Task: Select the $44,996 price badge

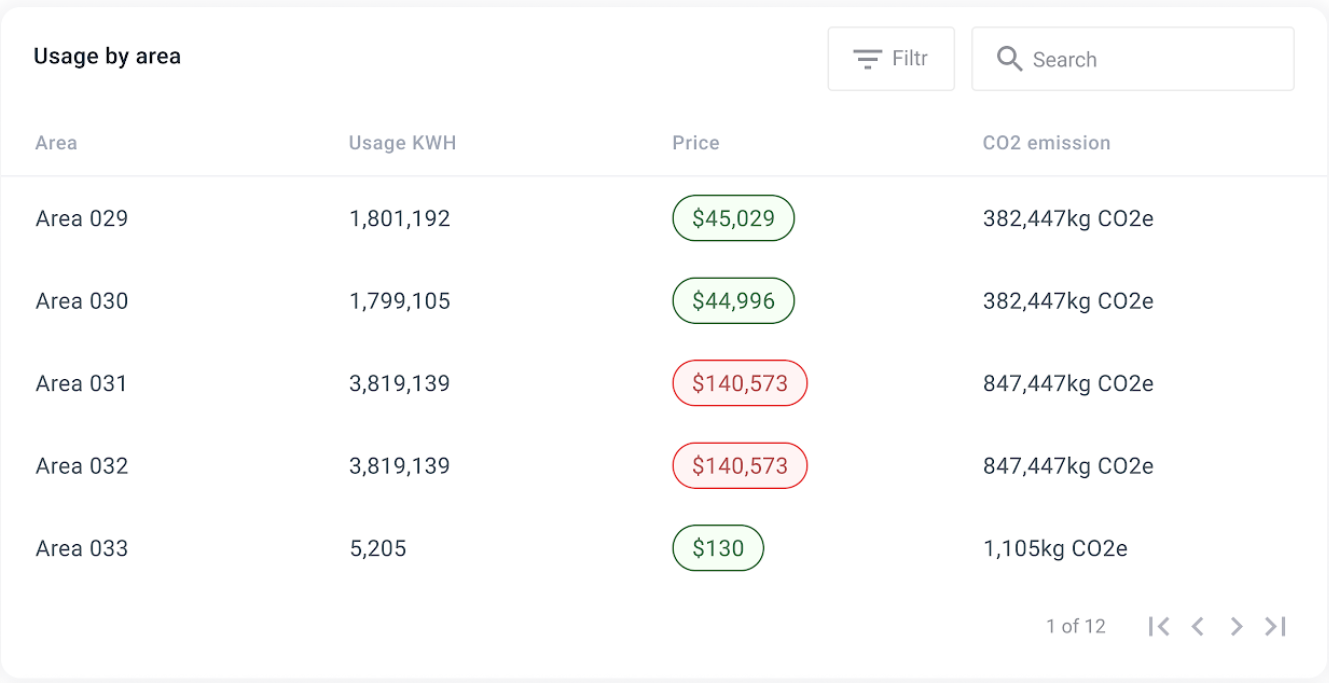Action: click(733, 301)
